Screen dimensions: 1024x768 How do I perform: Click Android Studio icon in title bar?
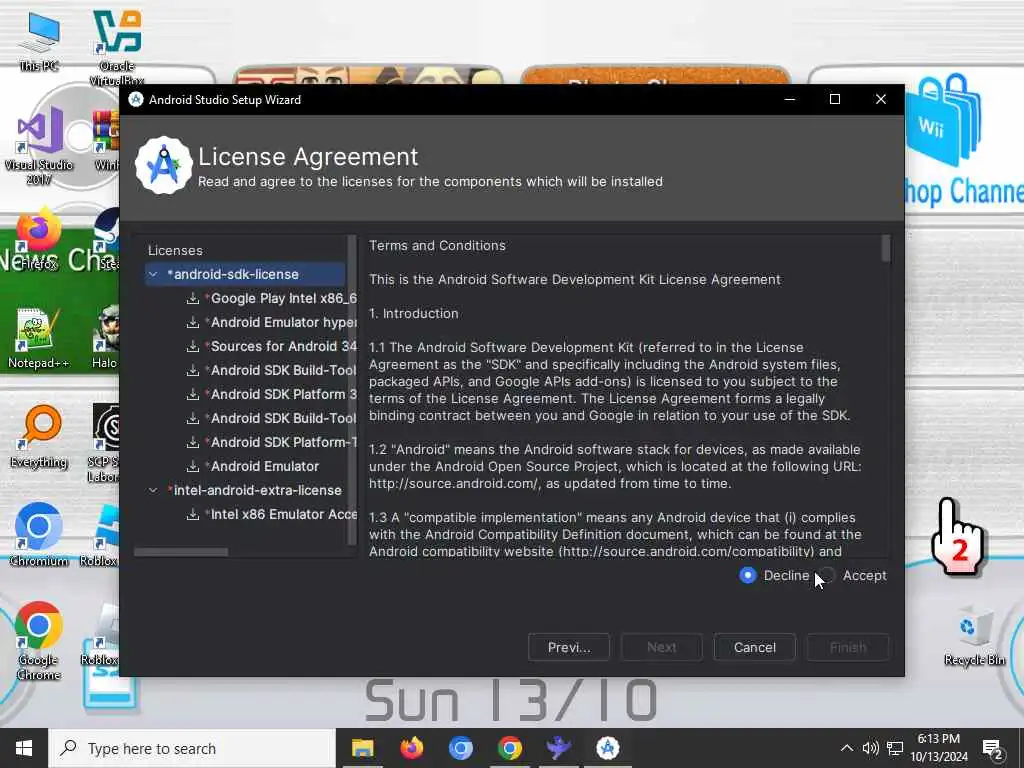(x=136, y=99)
